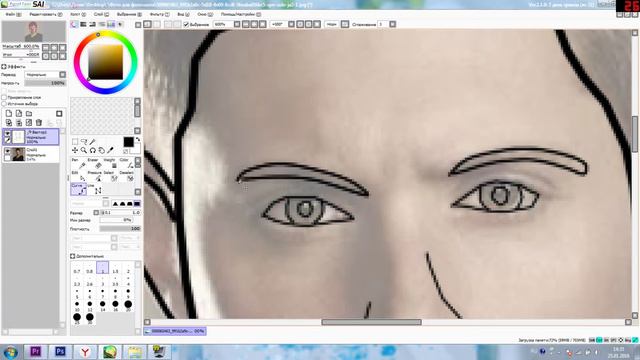Select the Select pen tool
The image size is (640, 360).
[x=111, y=176]
